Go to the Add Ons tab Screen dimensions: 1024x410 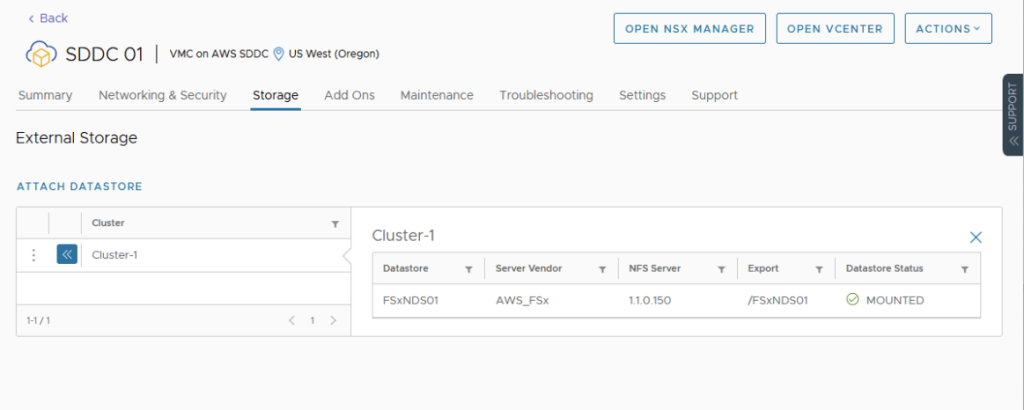tap(349, 95)
